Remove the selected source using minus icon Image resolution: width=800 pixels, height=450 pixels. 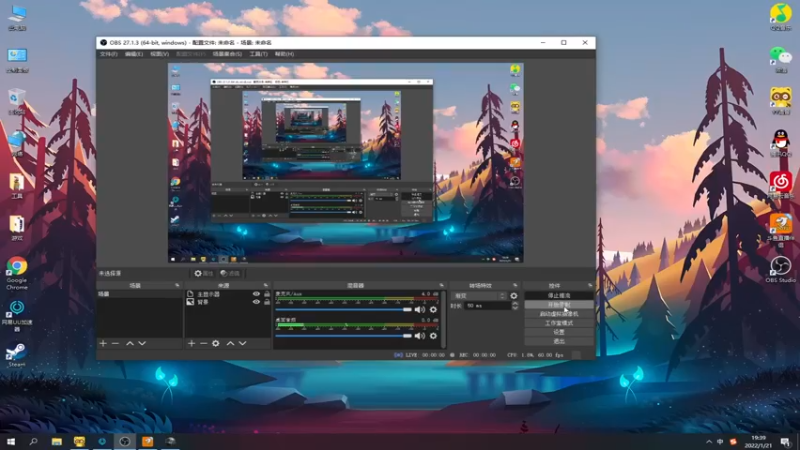[x=204, y=343]
